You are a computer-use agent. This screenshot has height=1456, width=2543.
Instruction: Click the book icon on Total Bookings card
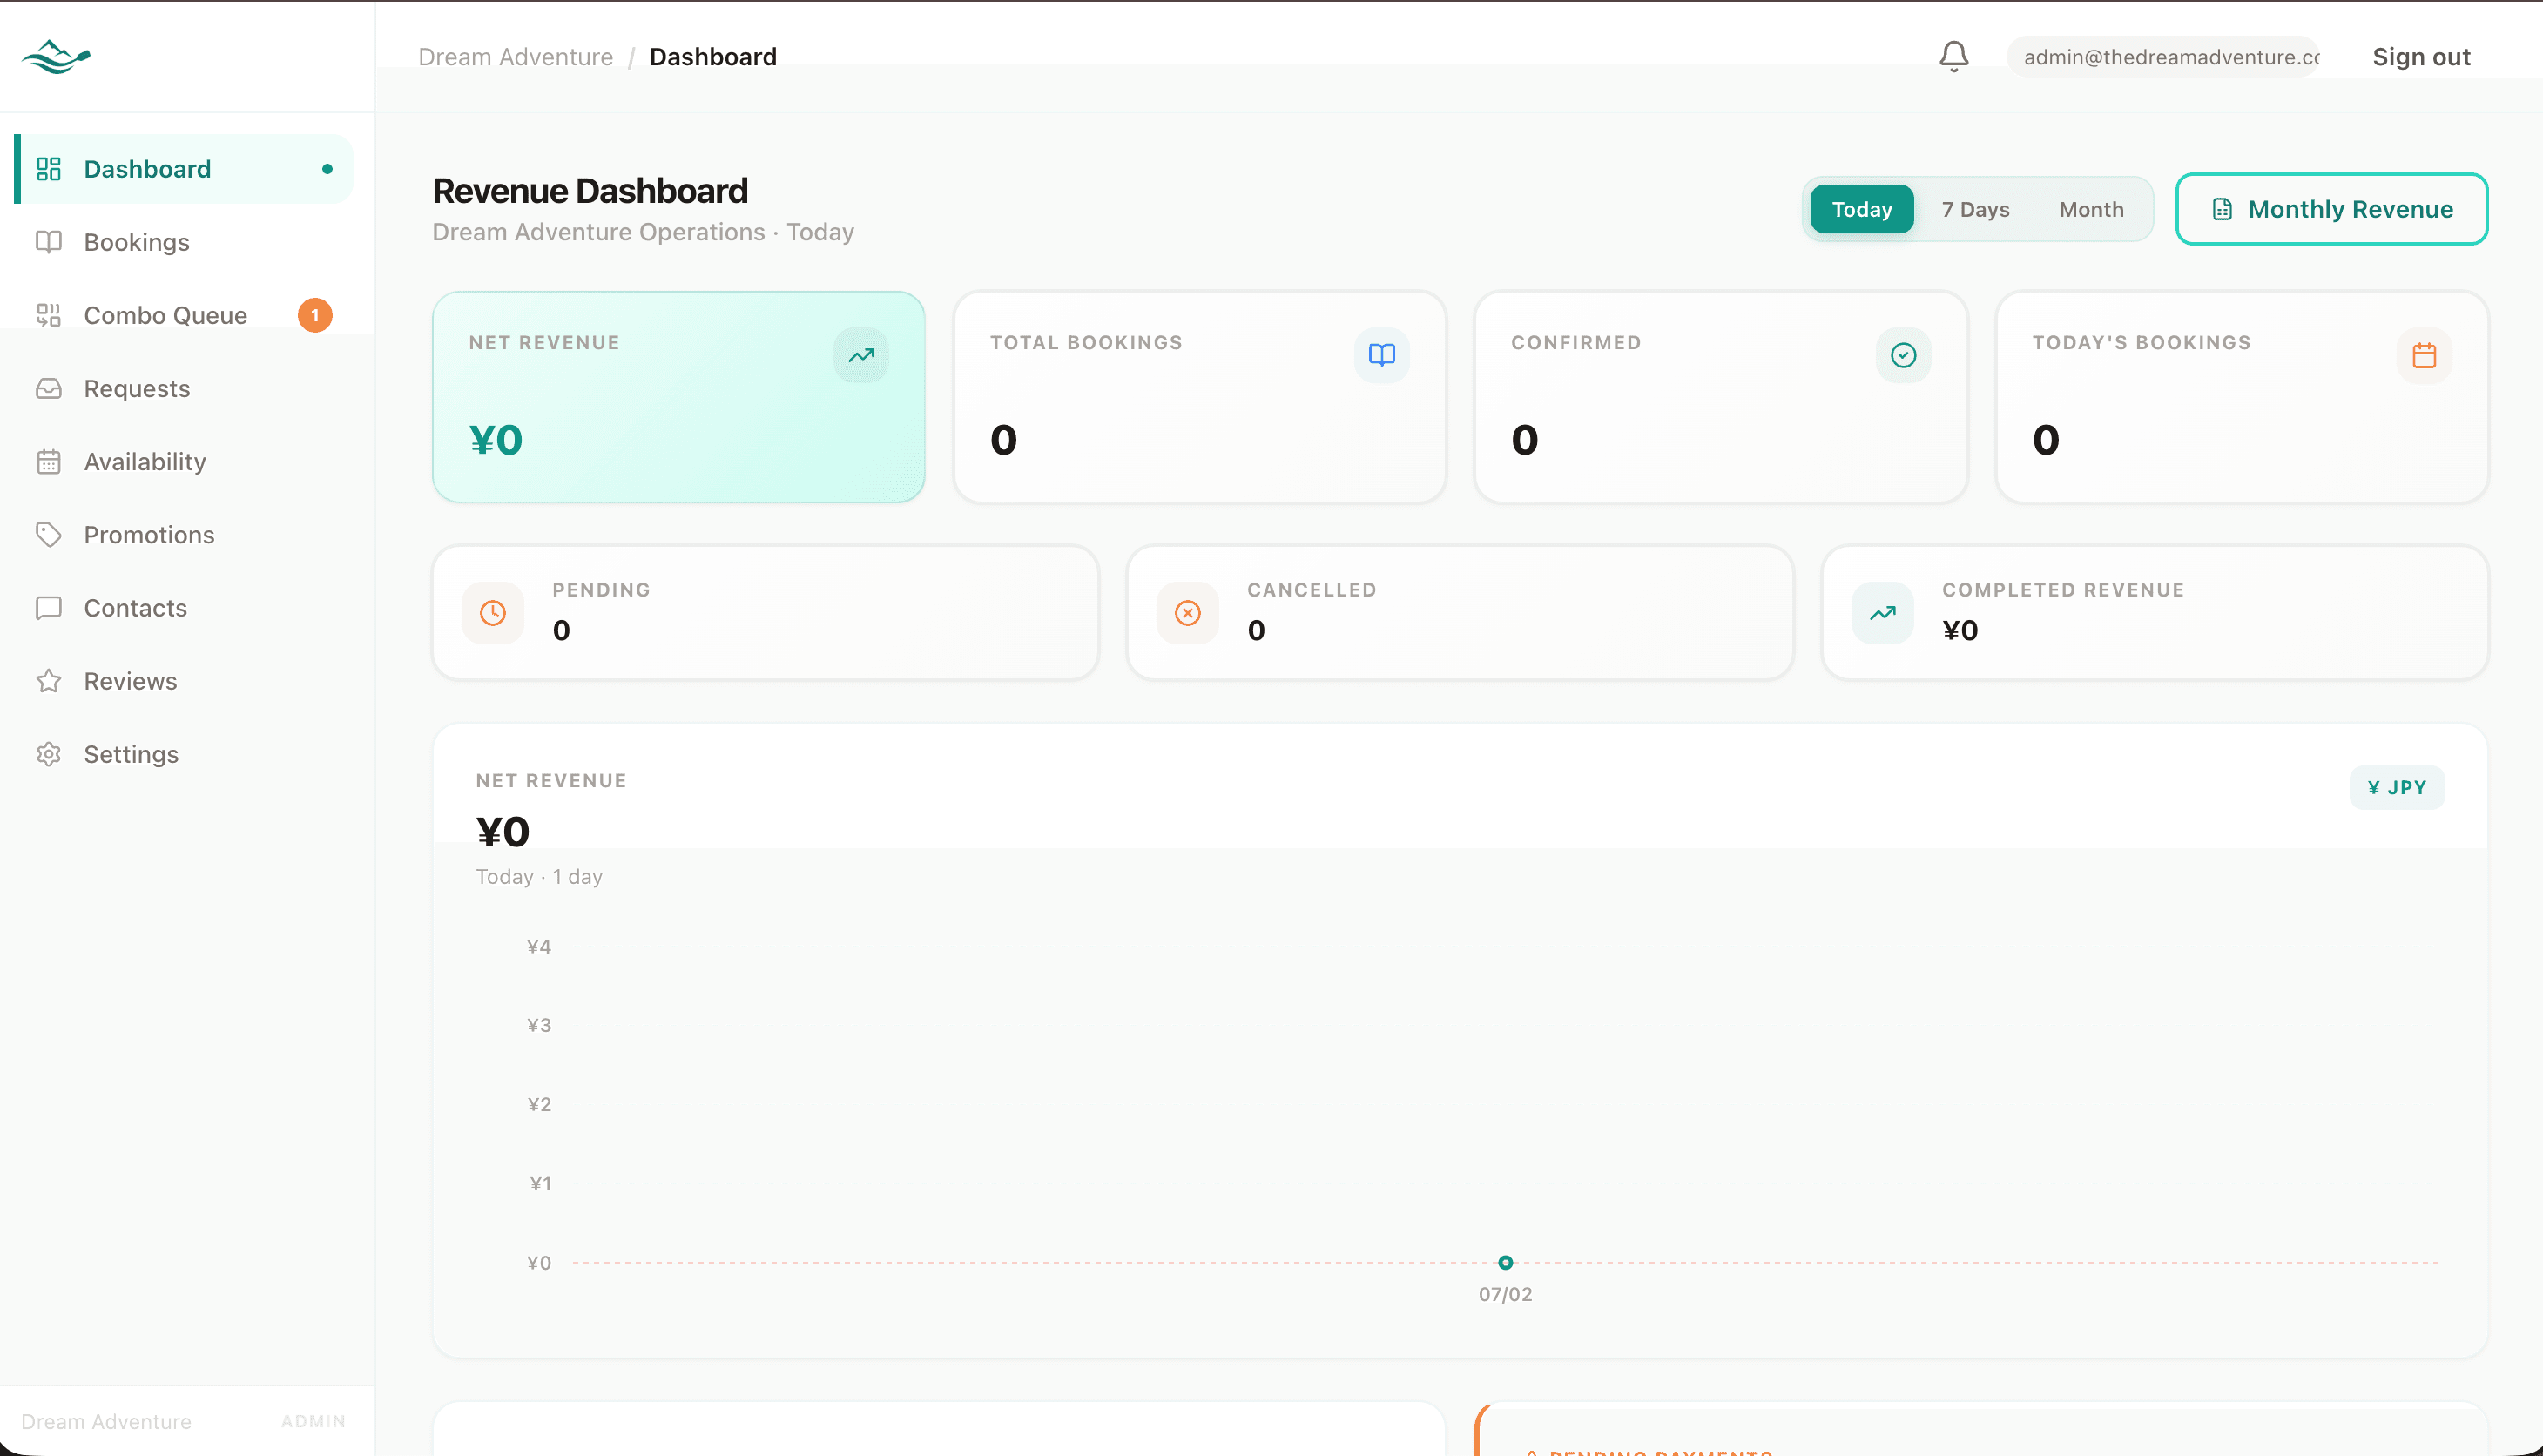pos(1382,355)
